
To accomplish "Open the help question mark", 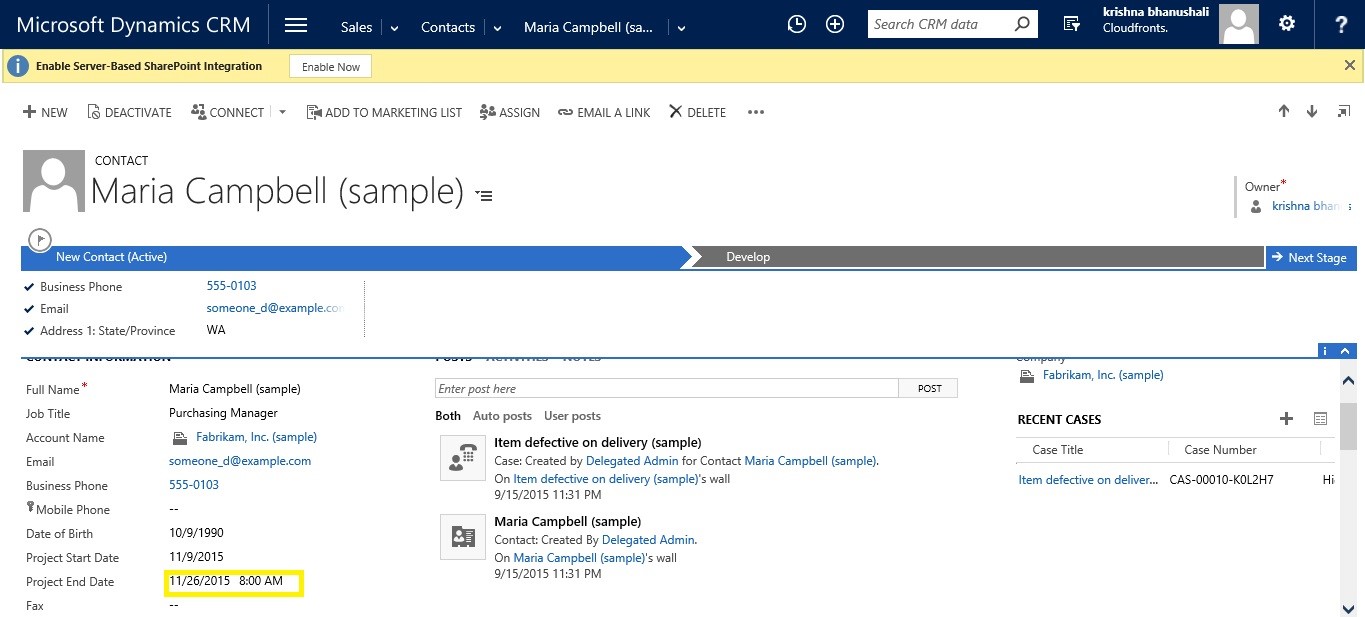I will (x=1342, y=25).
